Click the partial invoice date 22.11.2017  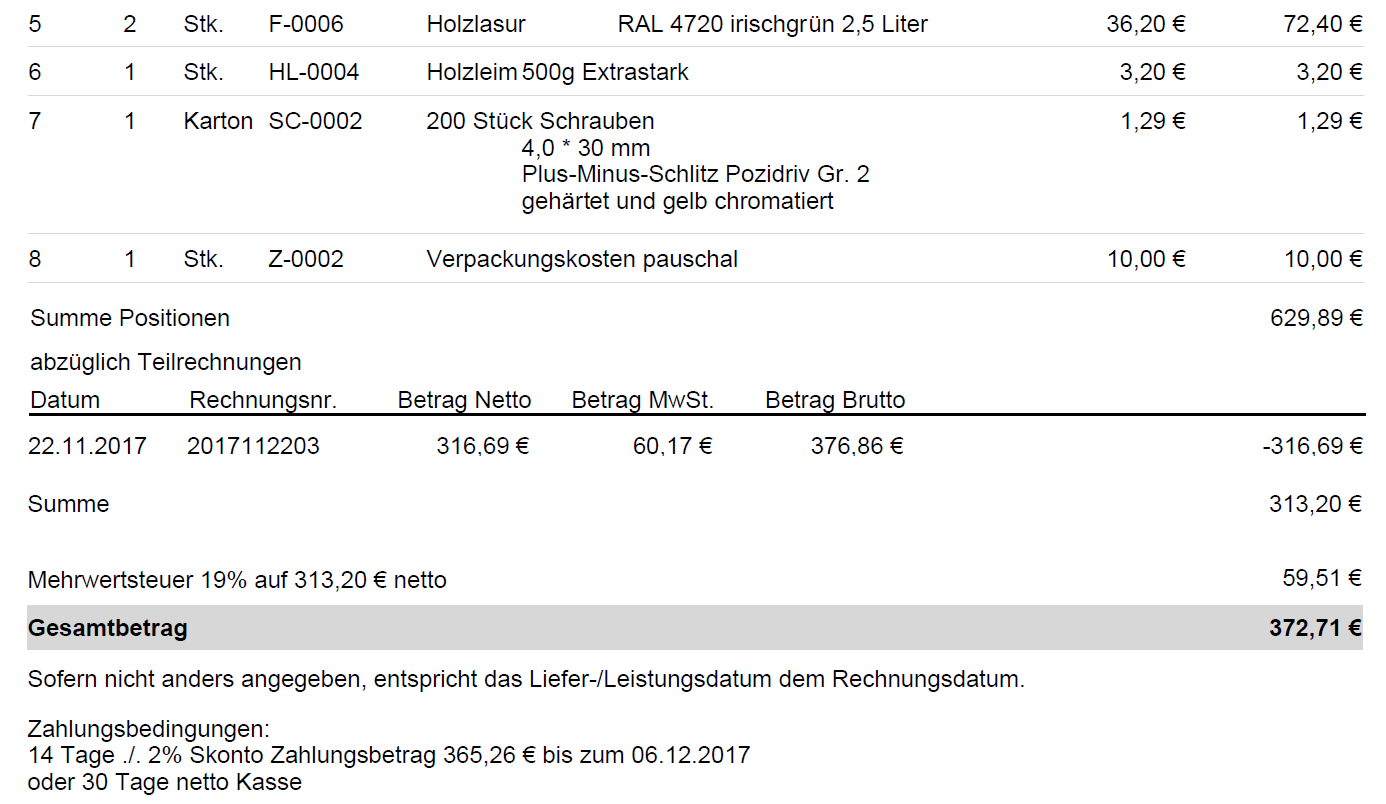tap(87, 446)
